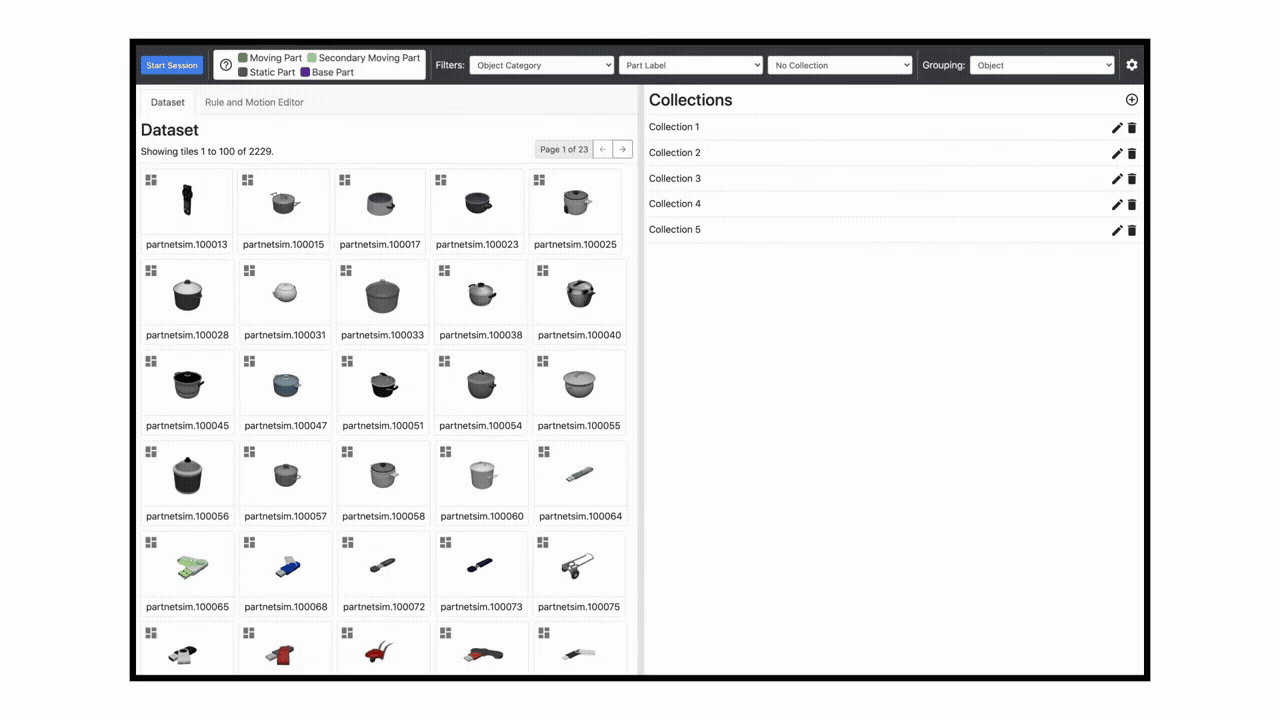Click the pencil icon for Collection 4

pos(1117,205)
